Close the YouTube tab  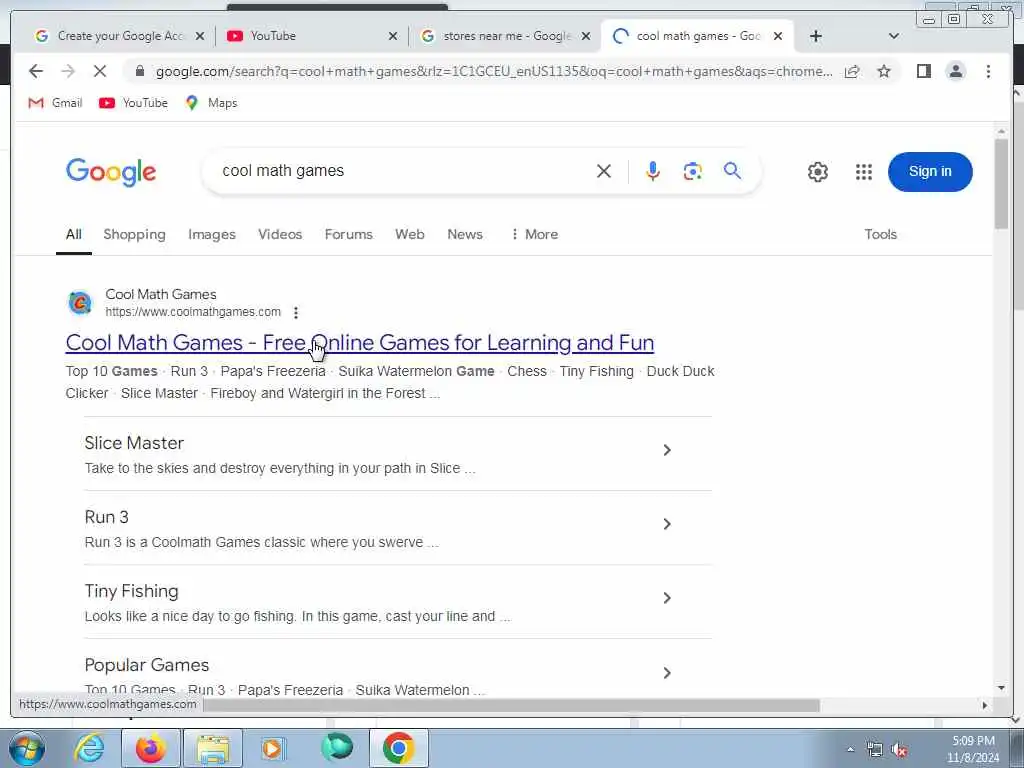(392, 36)
